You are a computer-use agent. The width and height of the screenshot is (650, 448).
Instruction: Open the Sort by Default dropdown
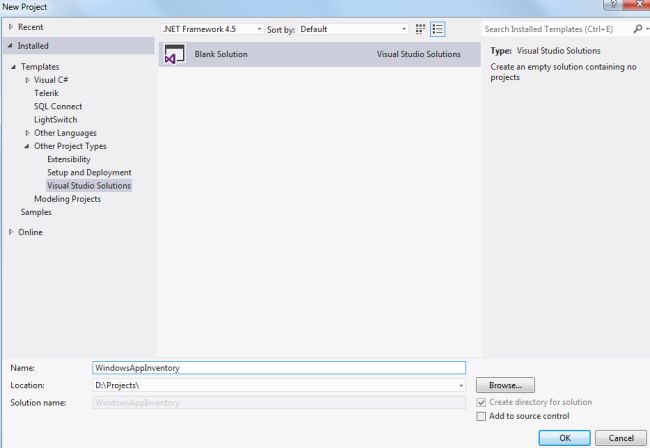click(x=353, y=29)
